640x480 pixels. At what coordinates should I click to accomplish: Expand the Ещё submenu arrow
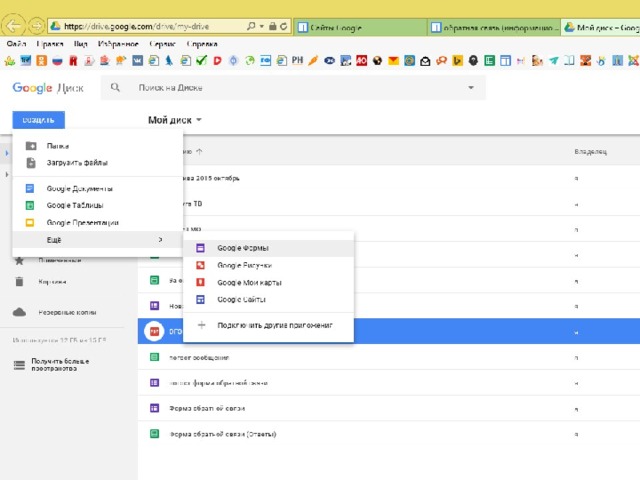[x=160, y=240]
